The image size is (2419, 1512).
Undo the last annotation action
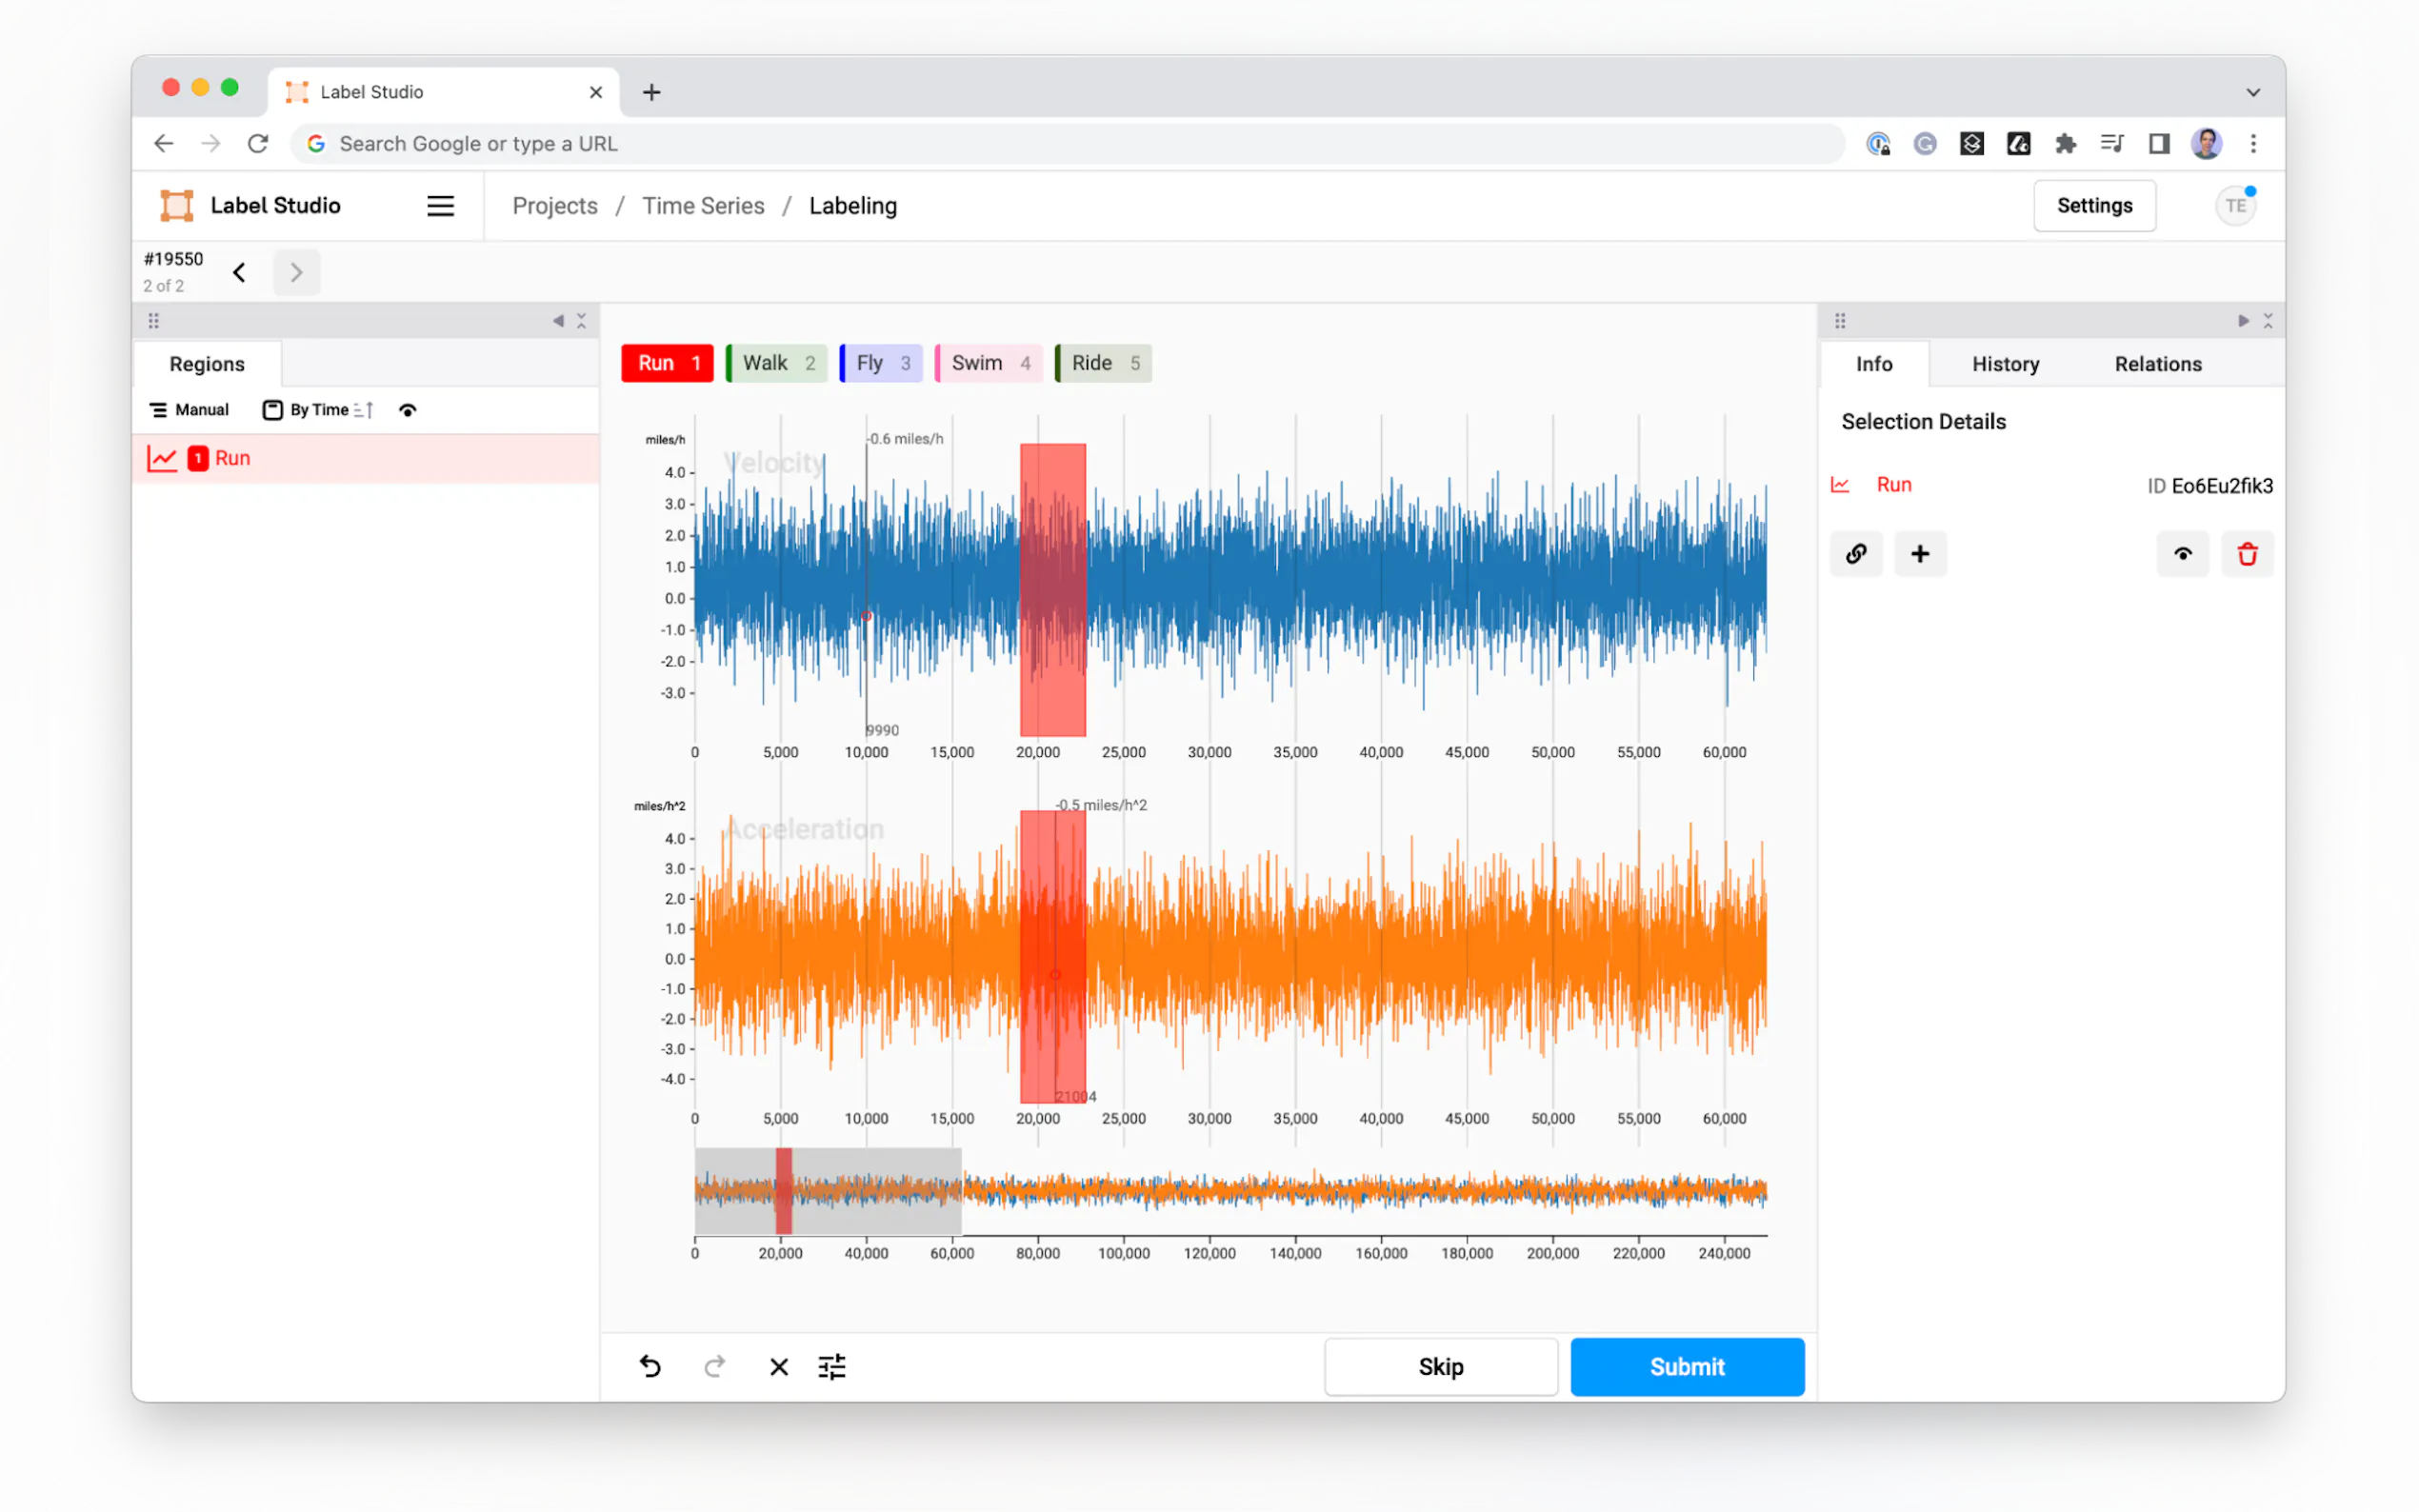pos(650,1366)
